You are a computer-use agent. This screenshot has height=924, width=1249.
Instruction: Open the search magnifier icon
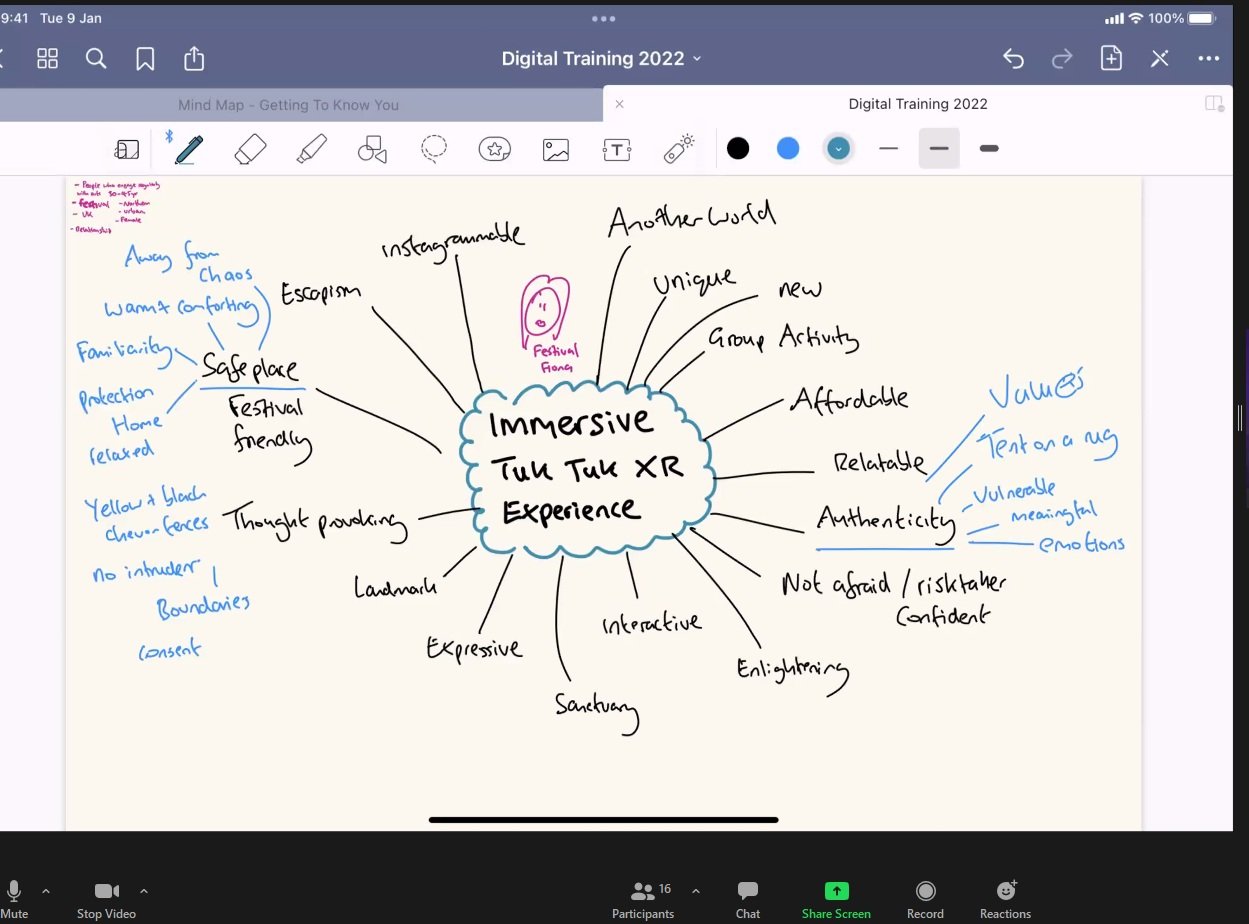96,59
